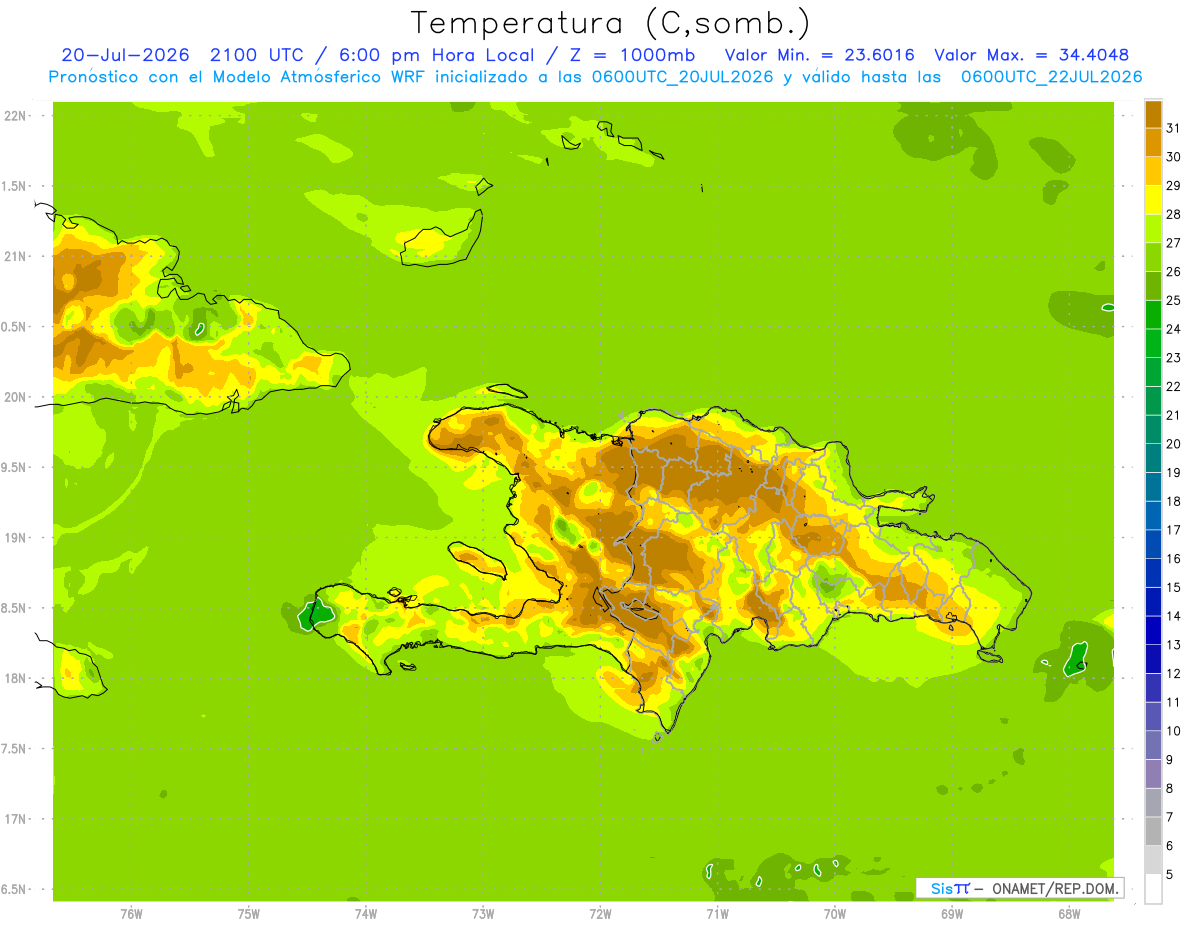Pick the dark brown swatch above 31
Screen dimensions: 1200x927
[x=1153, y=114]
